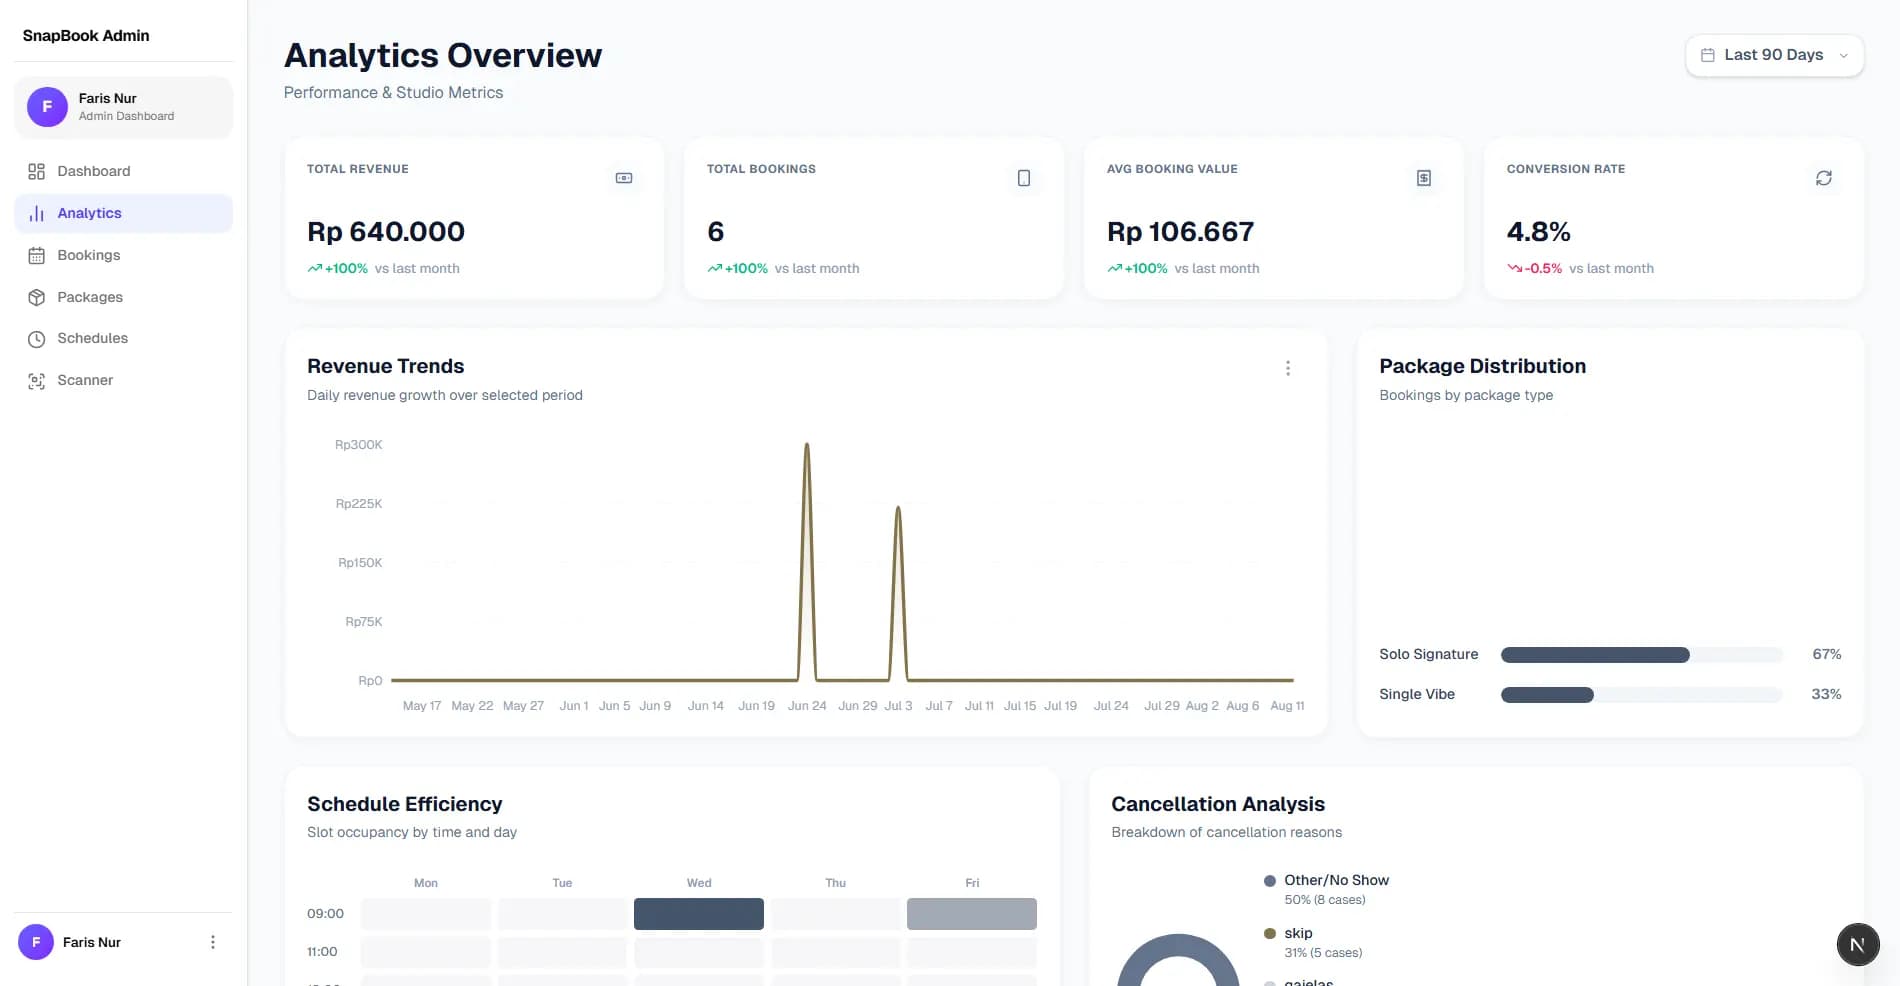Screen dimensions: 1900x986
Task: Click the Rp 640.000 total revenue value
Action: click(x=386, y=232)
